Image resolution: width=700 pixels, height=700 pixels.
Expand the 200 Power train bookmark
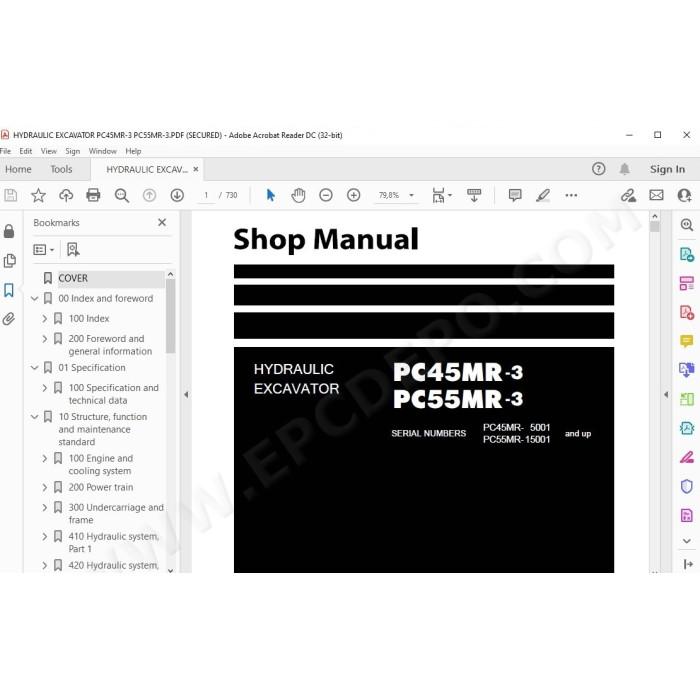point(45,488)
